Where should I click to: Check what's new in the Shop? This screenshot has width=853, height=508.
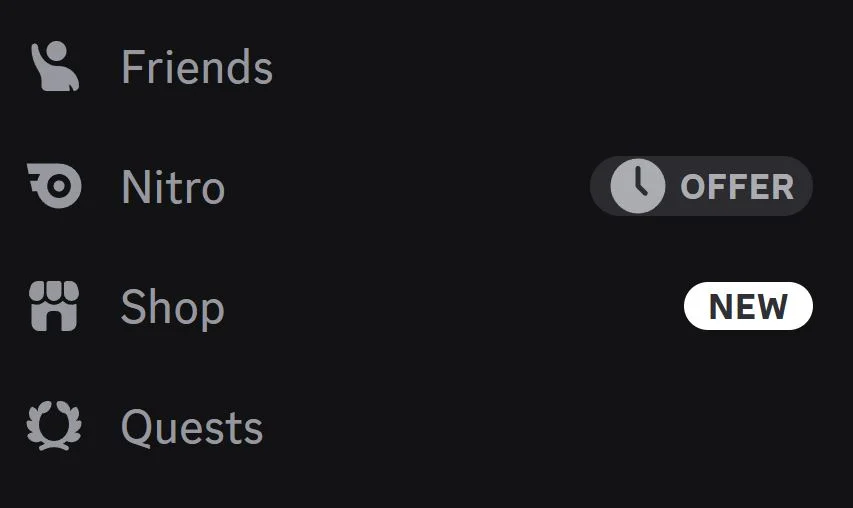coord(748,307)
